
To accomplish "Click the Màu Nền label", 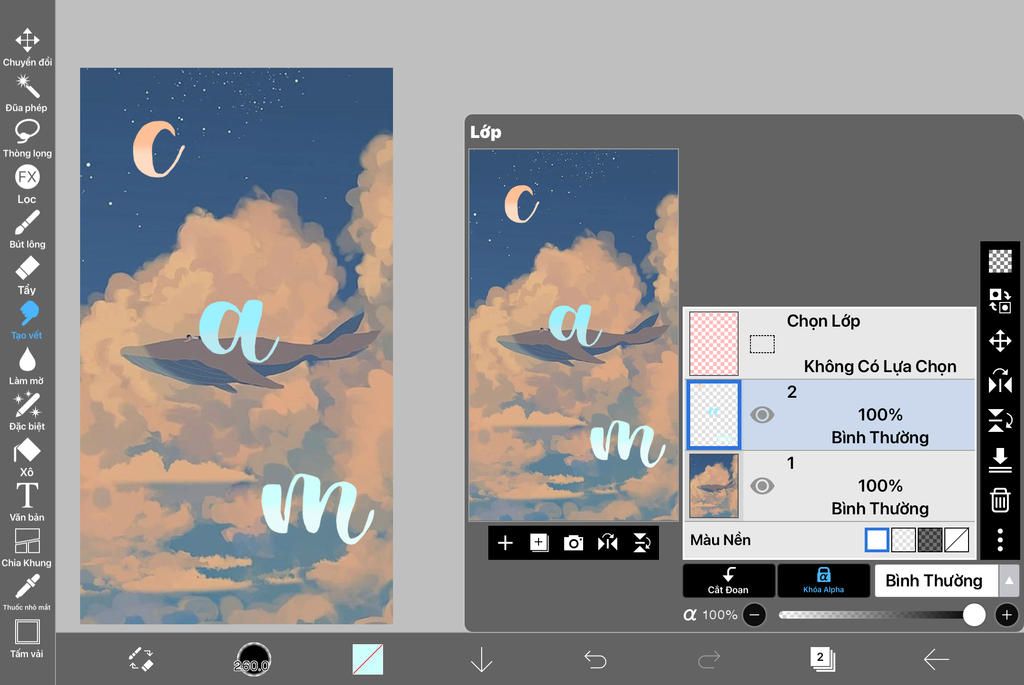I will click(x=720, y=540).
